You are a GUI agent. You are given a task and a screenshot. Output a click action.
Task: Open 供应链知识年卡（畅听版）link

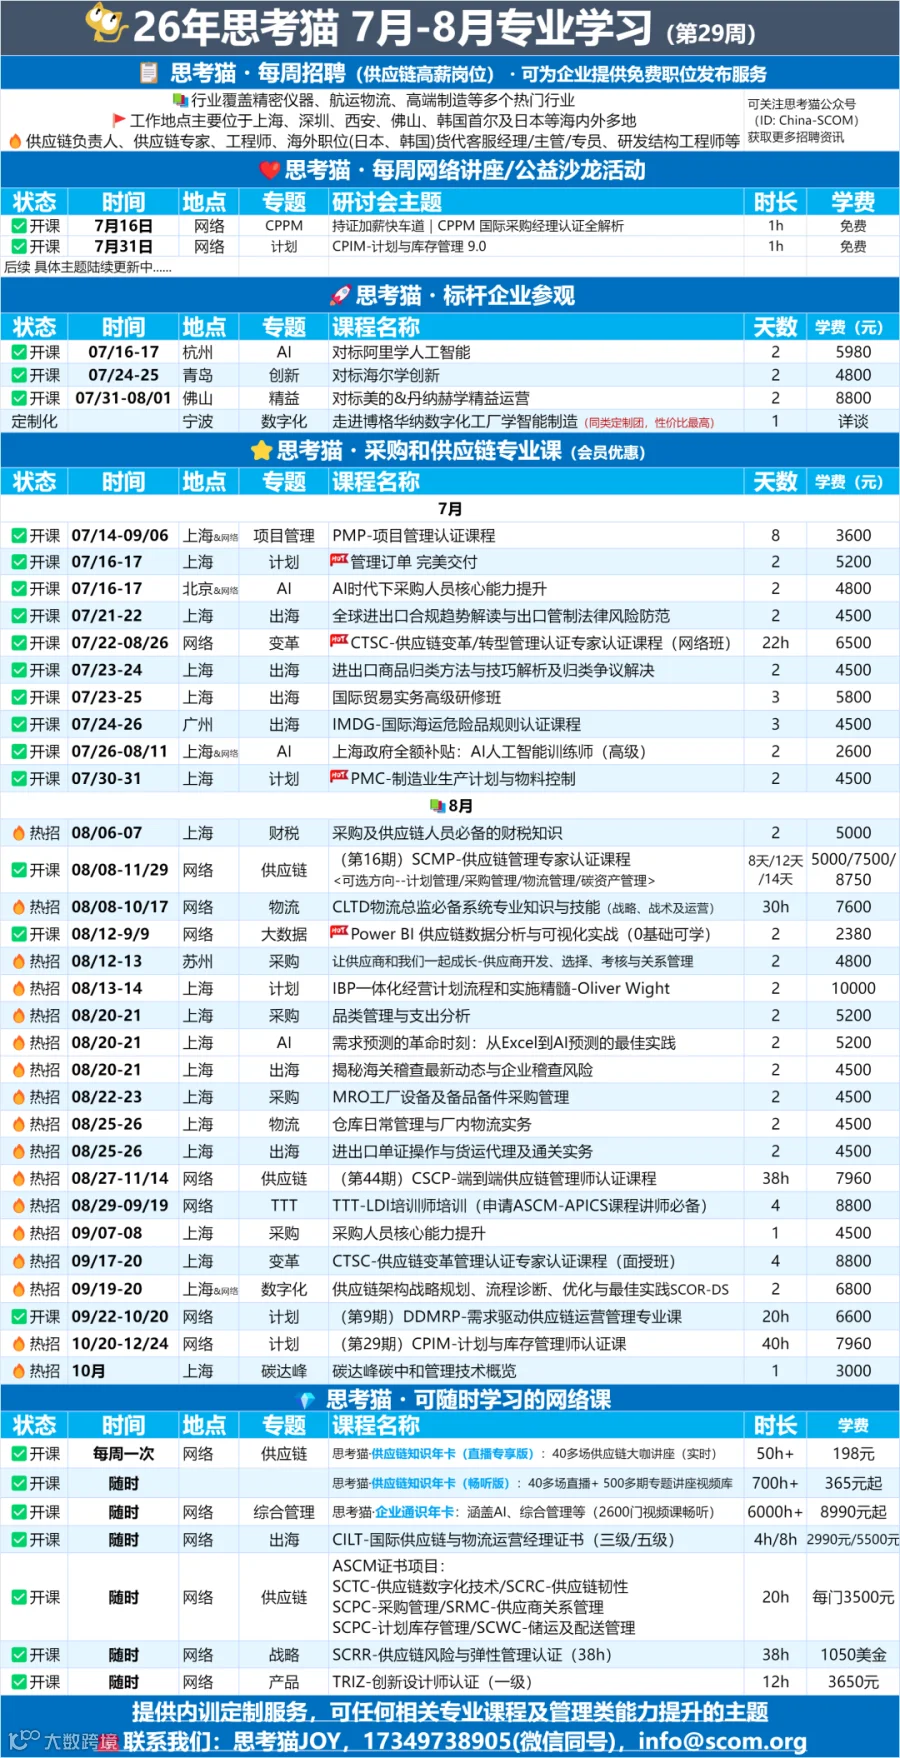pos(441,1483)
